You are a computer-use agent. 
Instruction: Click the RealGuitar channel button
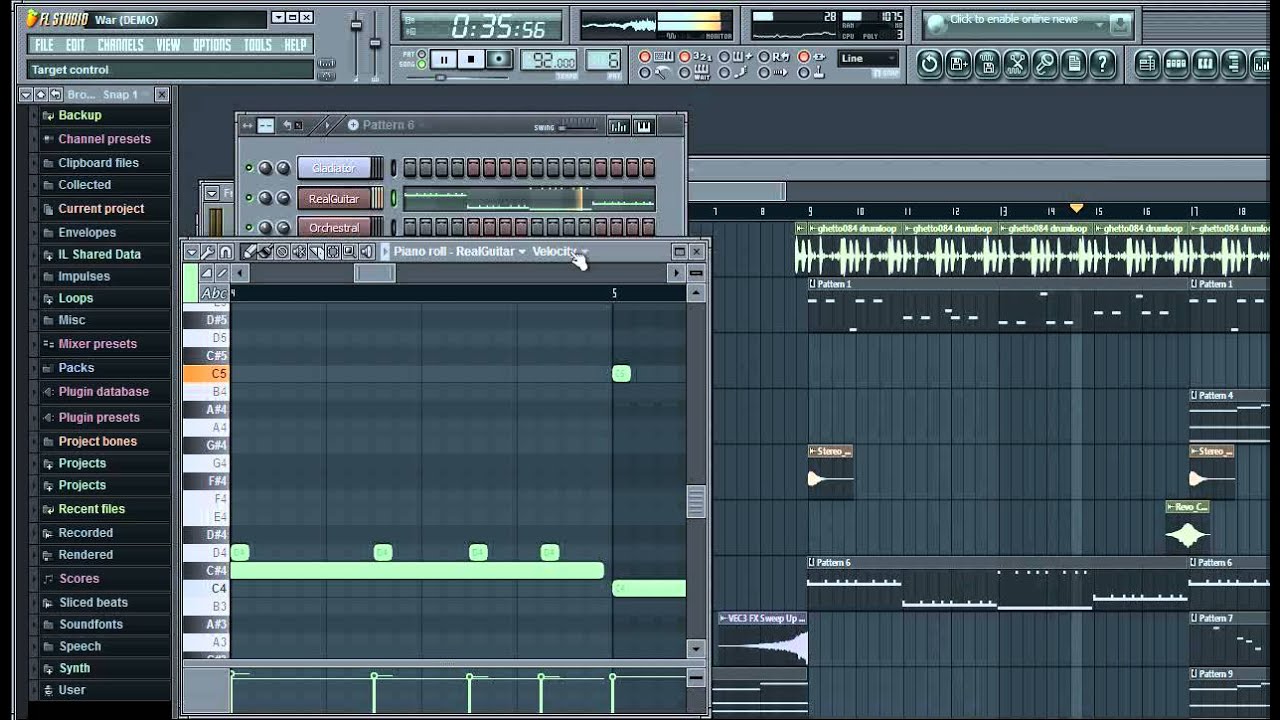pyautogui.click(x=334, y=198)
